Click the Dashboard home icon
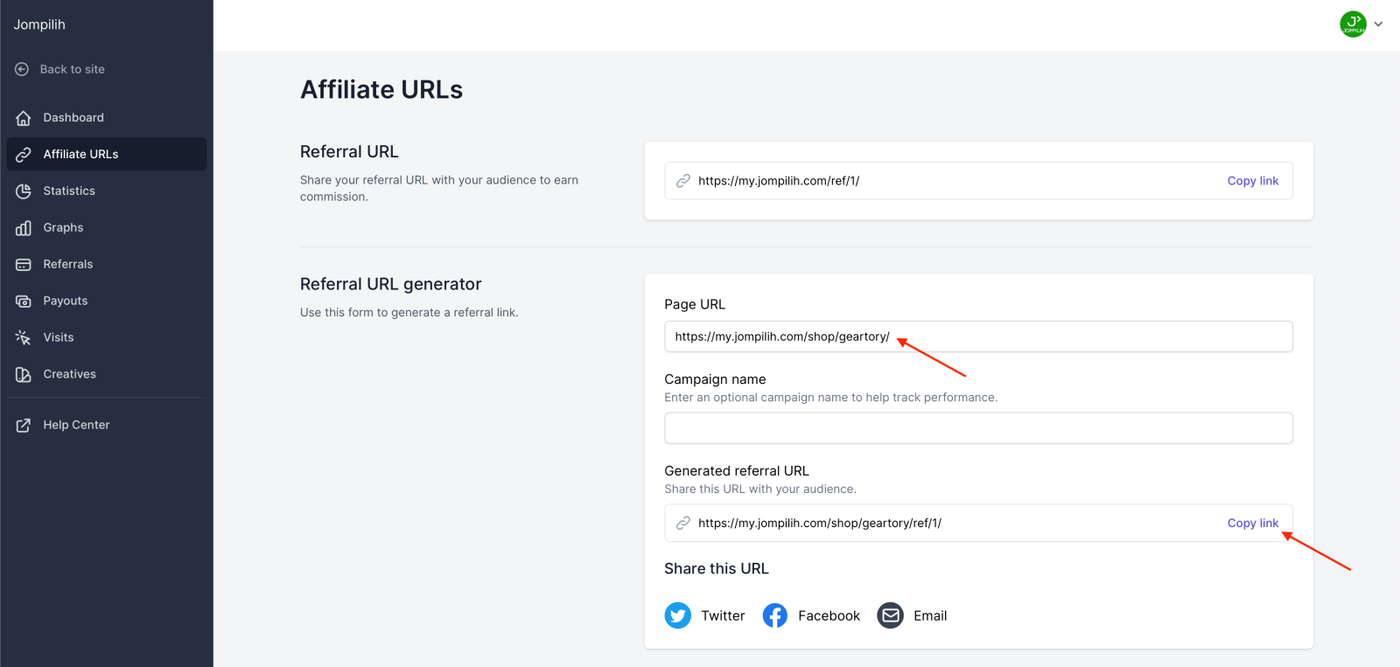Screen dimensions: 1400x667 coord(23,118)
